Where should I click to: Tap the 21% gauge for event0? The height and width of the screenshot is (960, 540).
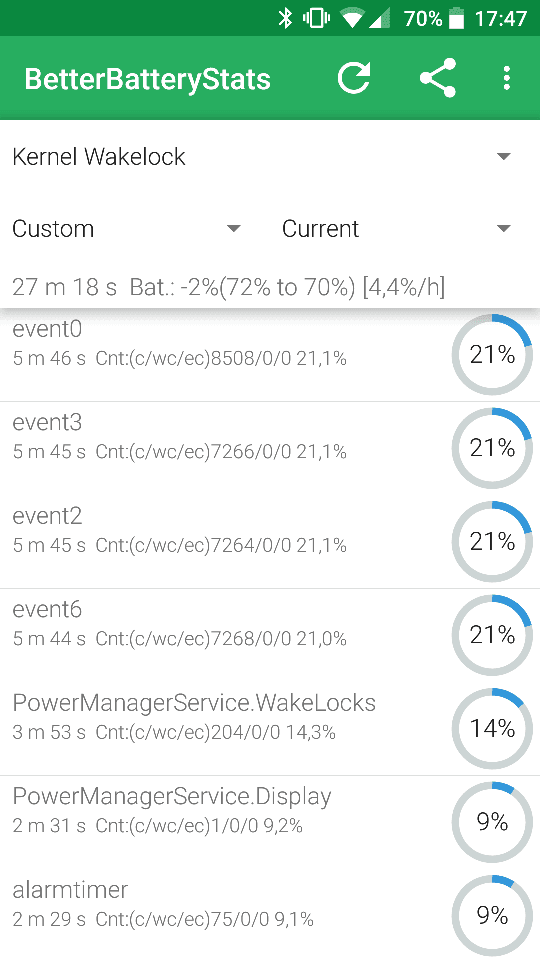point(492,354)
